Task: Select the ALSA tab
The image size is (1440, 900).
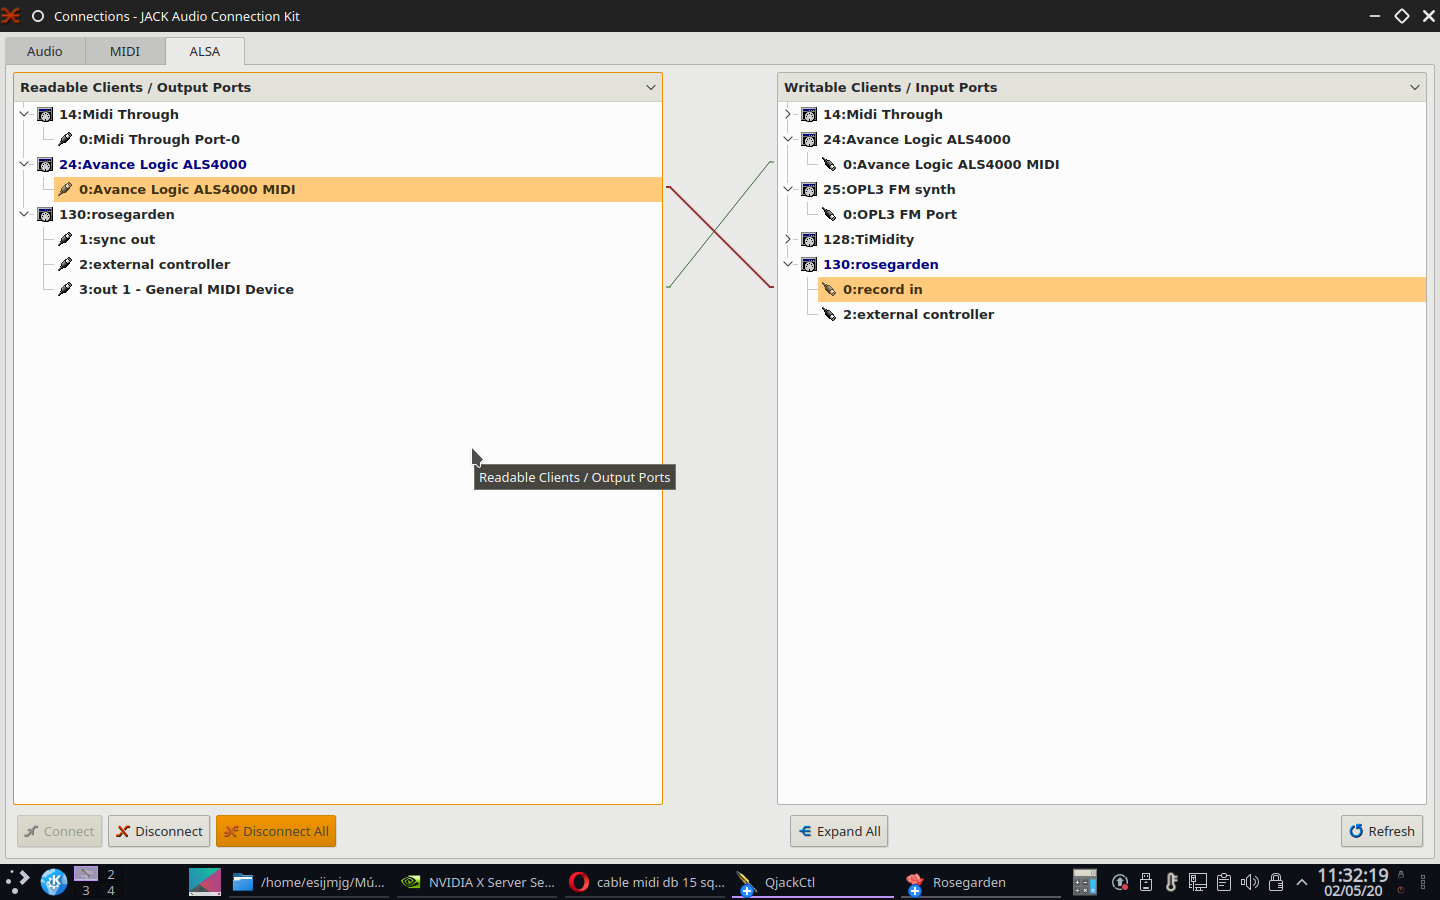Action: pos(205,51)
